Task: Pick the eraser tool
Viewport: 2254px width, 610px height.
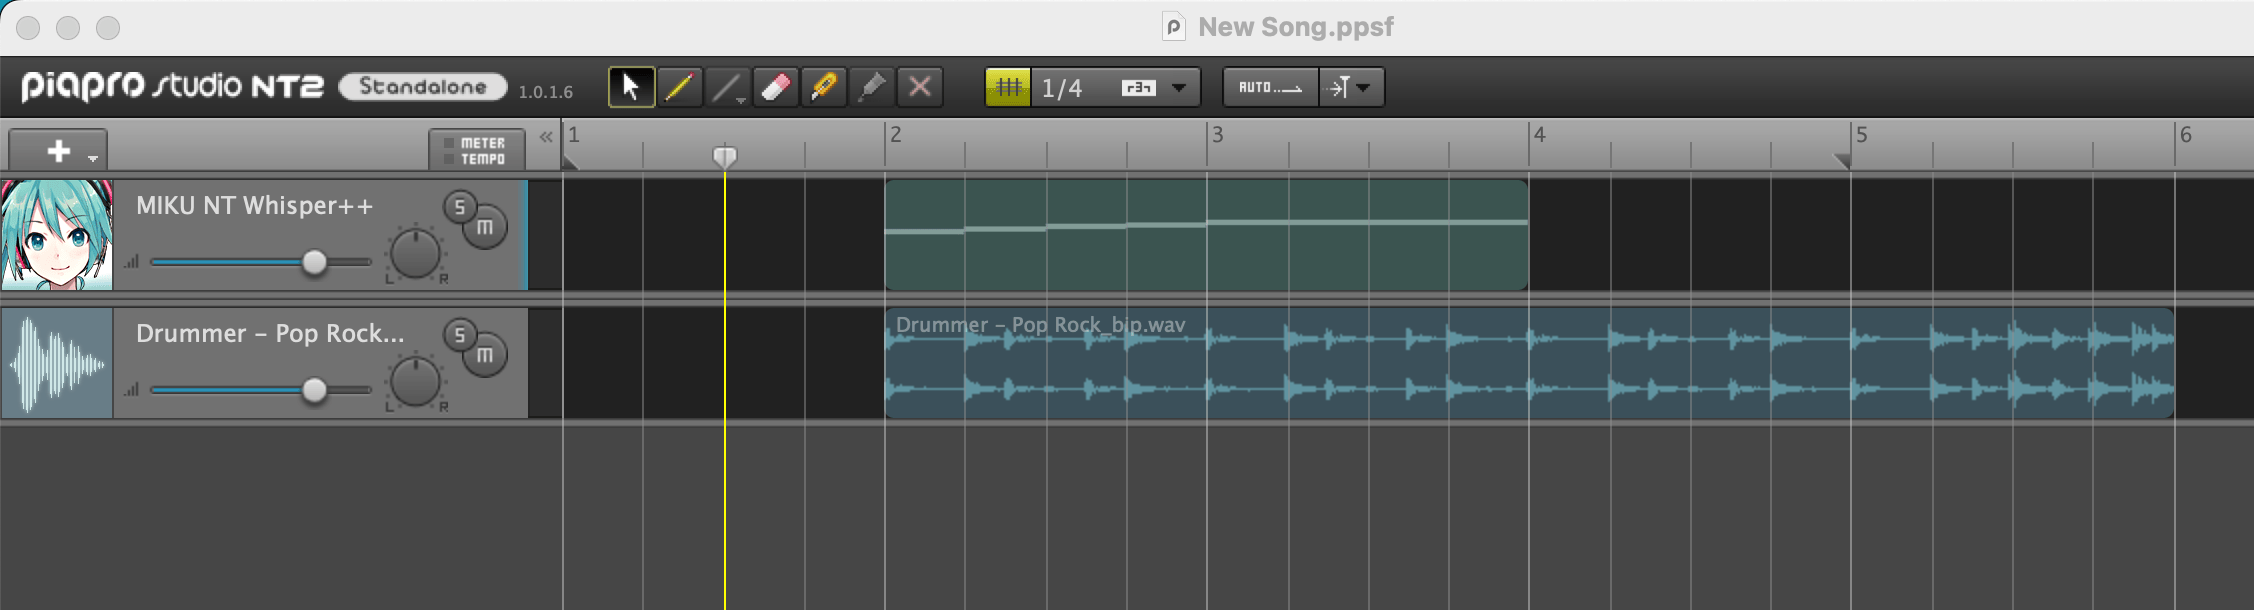Action: [x=775, y=87]
